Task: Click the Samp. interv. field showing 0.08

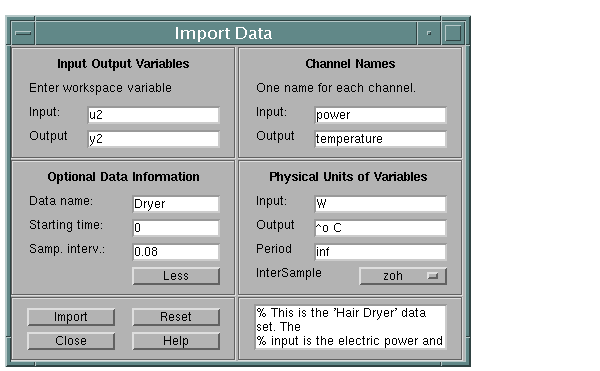Action: (176, 252)
